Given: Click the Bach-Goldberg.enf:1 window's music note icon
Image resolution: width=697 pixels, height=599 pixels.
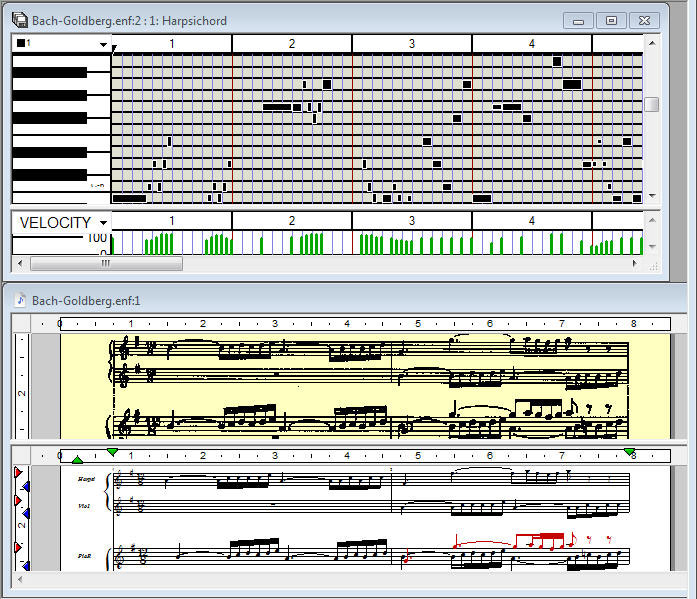Looking at the screenshot, I should click(x=20, y=300).
